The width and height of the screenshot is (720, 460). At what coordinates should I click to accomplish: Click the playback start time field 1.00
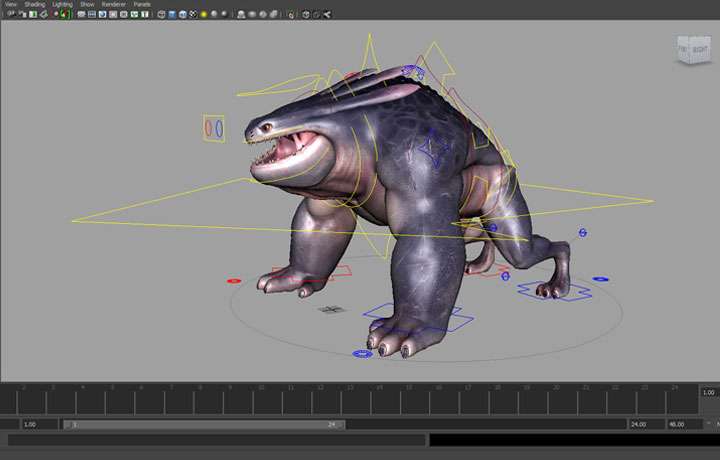[x=39, y=424]
